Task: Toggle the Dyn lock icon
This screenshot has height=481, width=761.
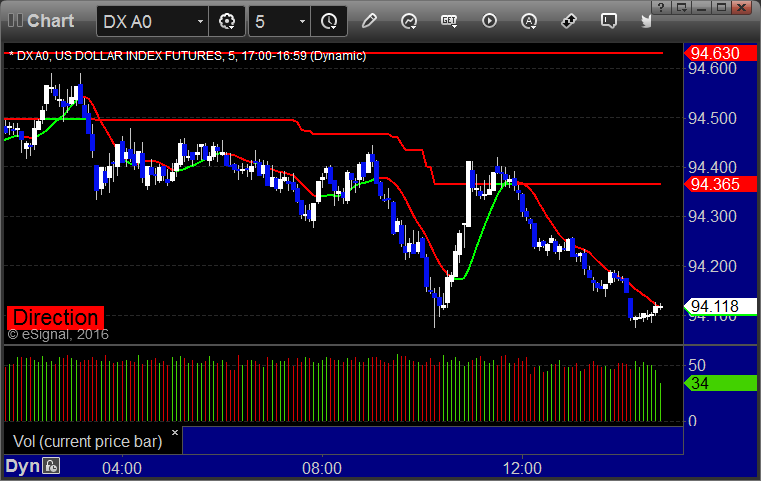Action: [x=51, y=466]
